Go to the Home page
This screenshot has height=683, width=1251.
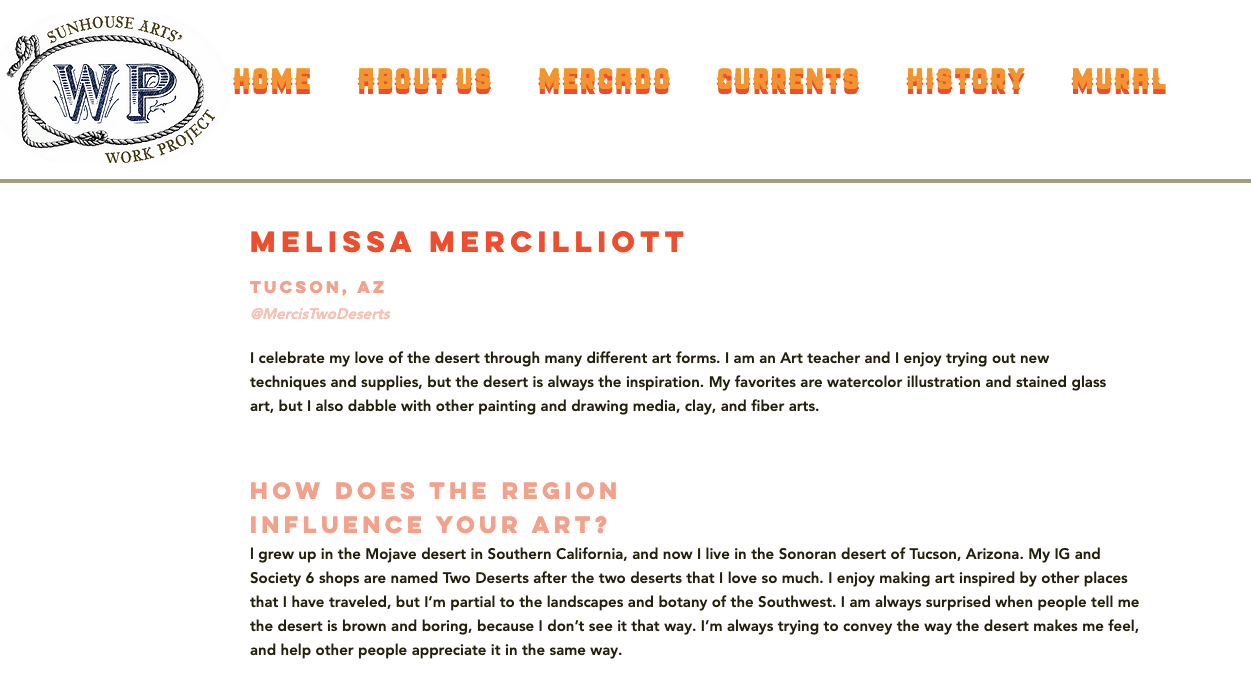click(272, 81)
